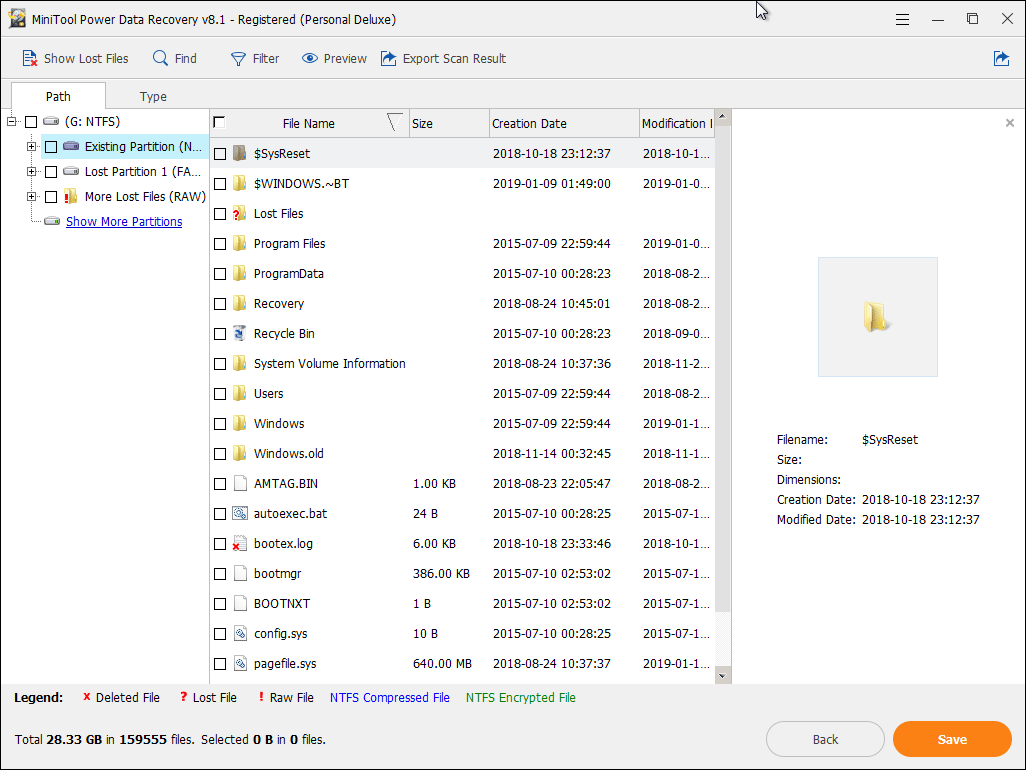Expand the Lost Partition 1 node
This screenshot has height=770, width=1026.
click(x=31, y=171)
